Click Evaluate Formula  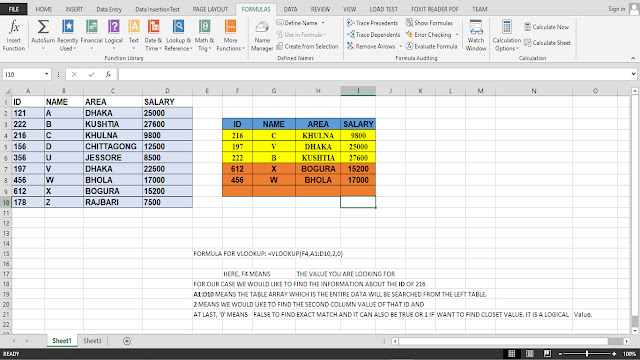(431, 47)
